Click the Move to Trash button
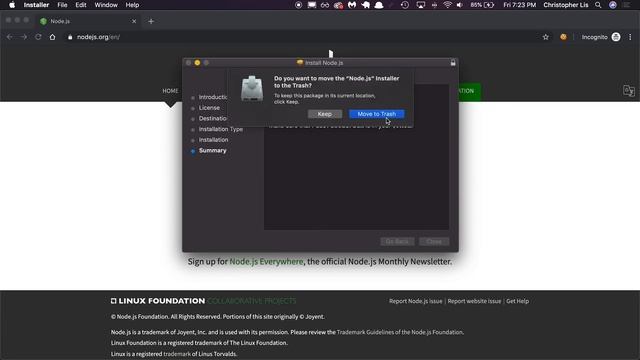Image resolution: width=640 pixels, height=360 pixels. tap(376, 114)
